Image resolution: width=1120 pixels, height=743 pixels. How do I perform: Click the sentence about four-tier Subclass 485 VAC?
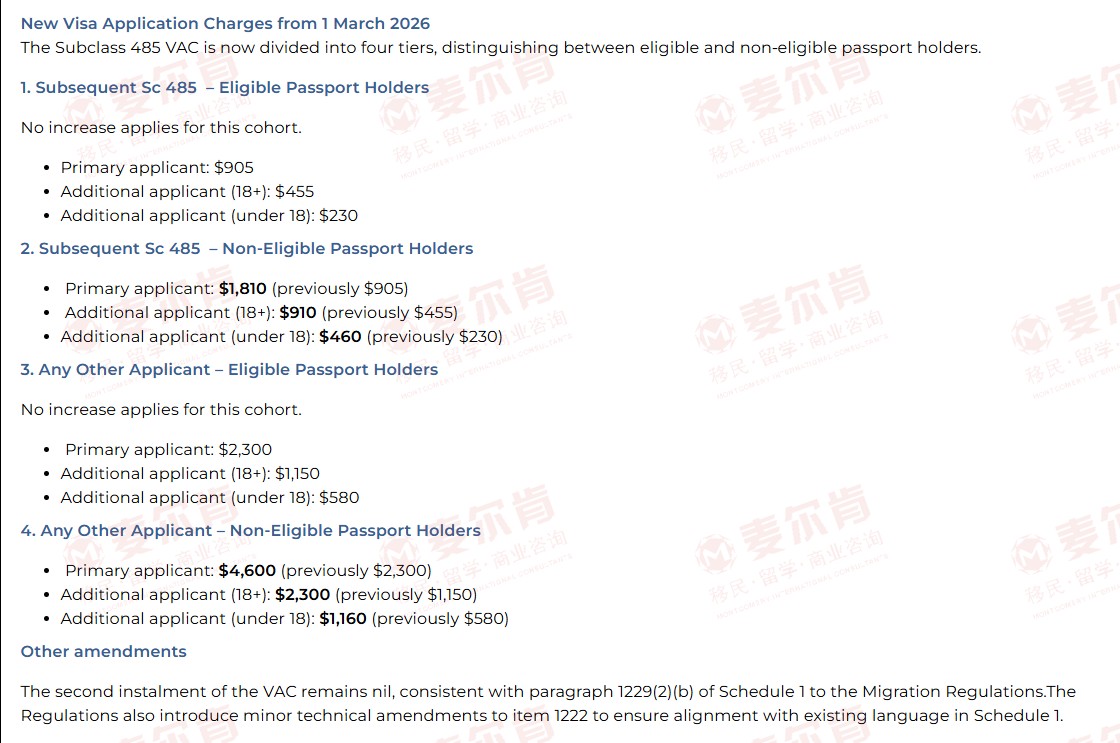coord(500,47)
